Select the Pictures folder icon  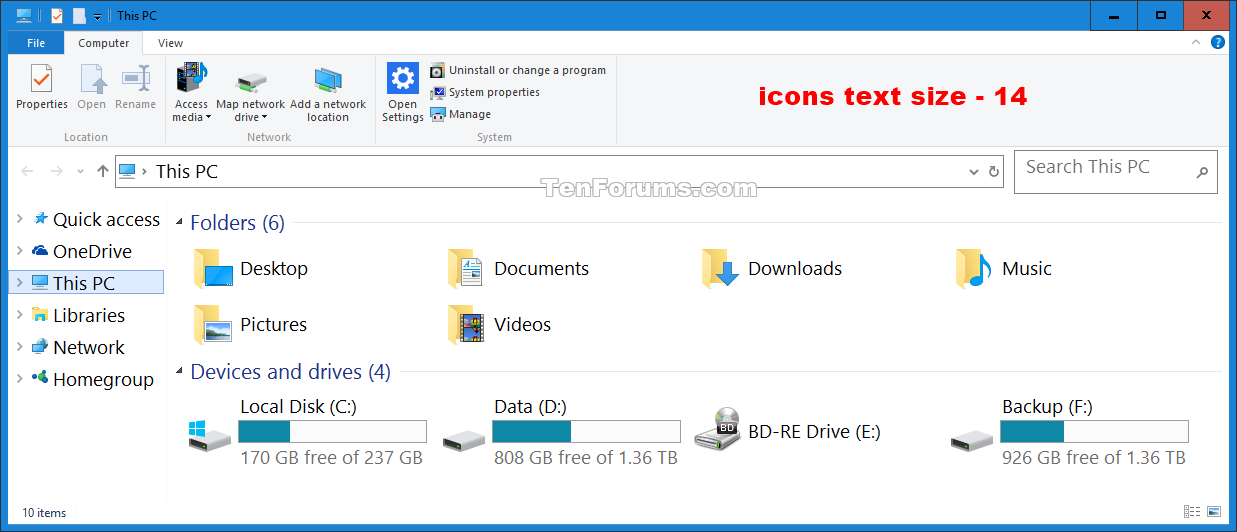(x=212, y=324)
